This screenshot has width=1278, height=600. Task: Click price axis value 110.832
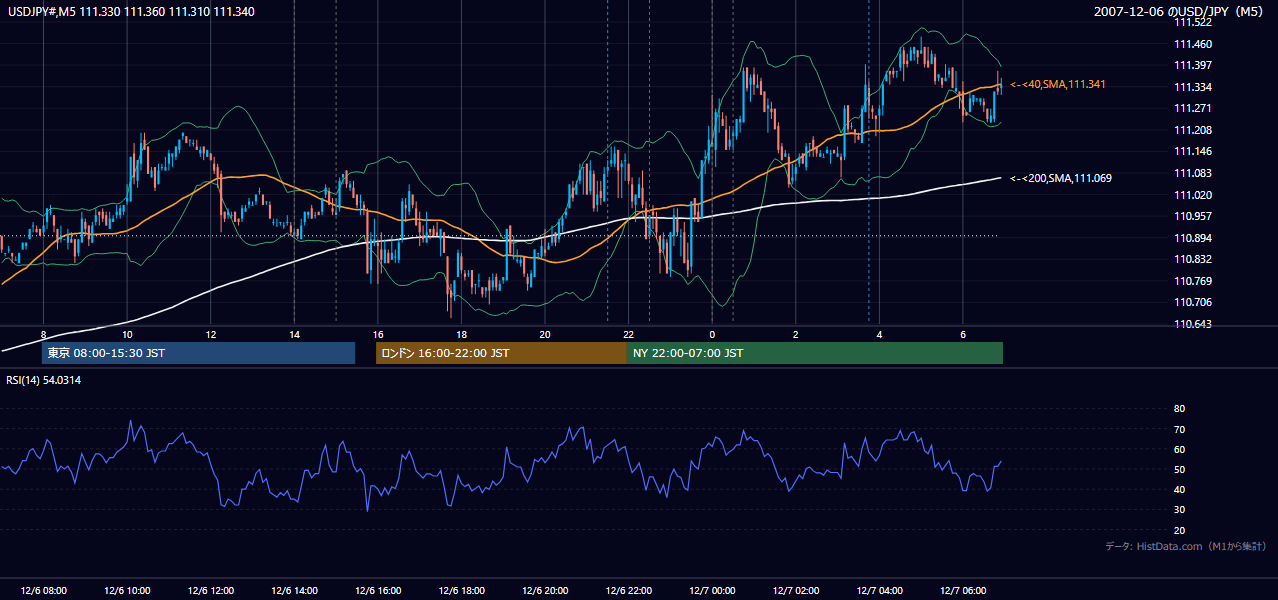[1191, 259]
